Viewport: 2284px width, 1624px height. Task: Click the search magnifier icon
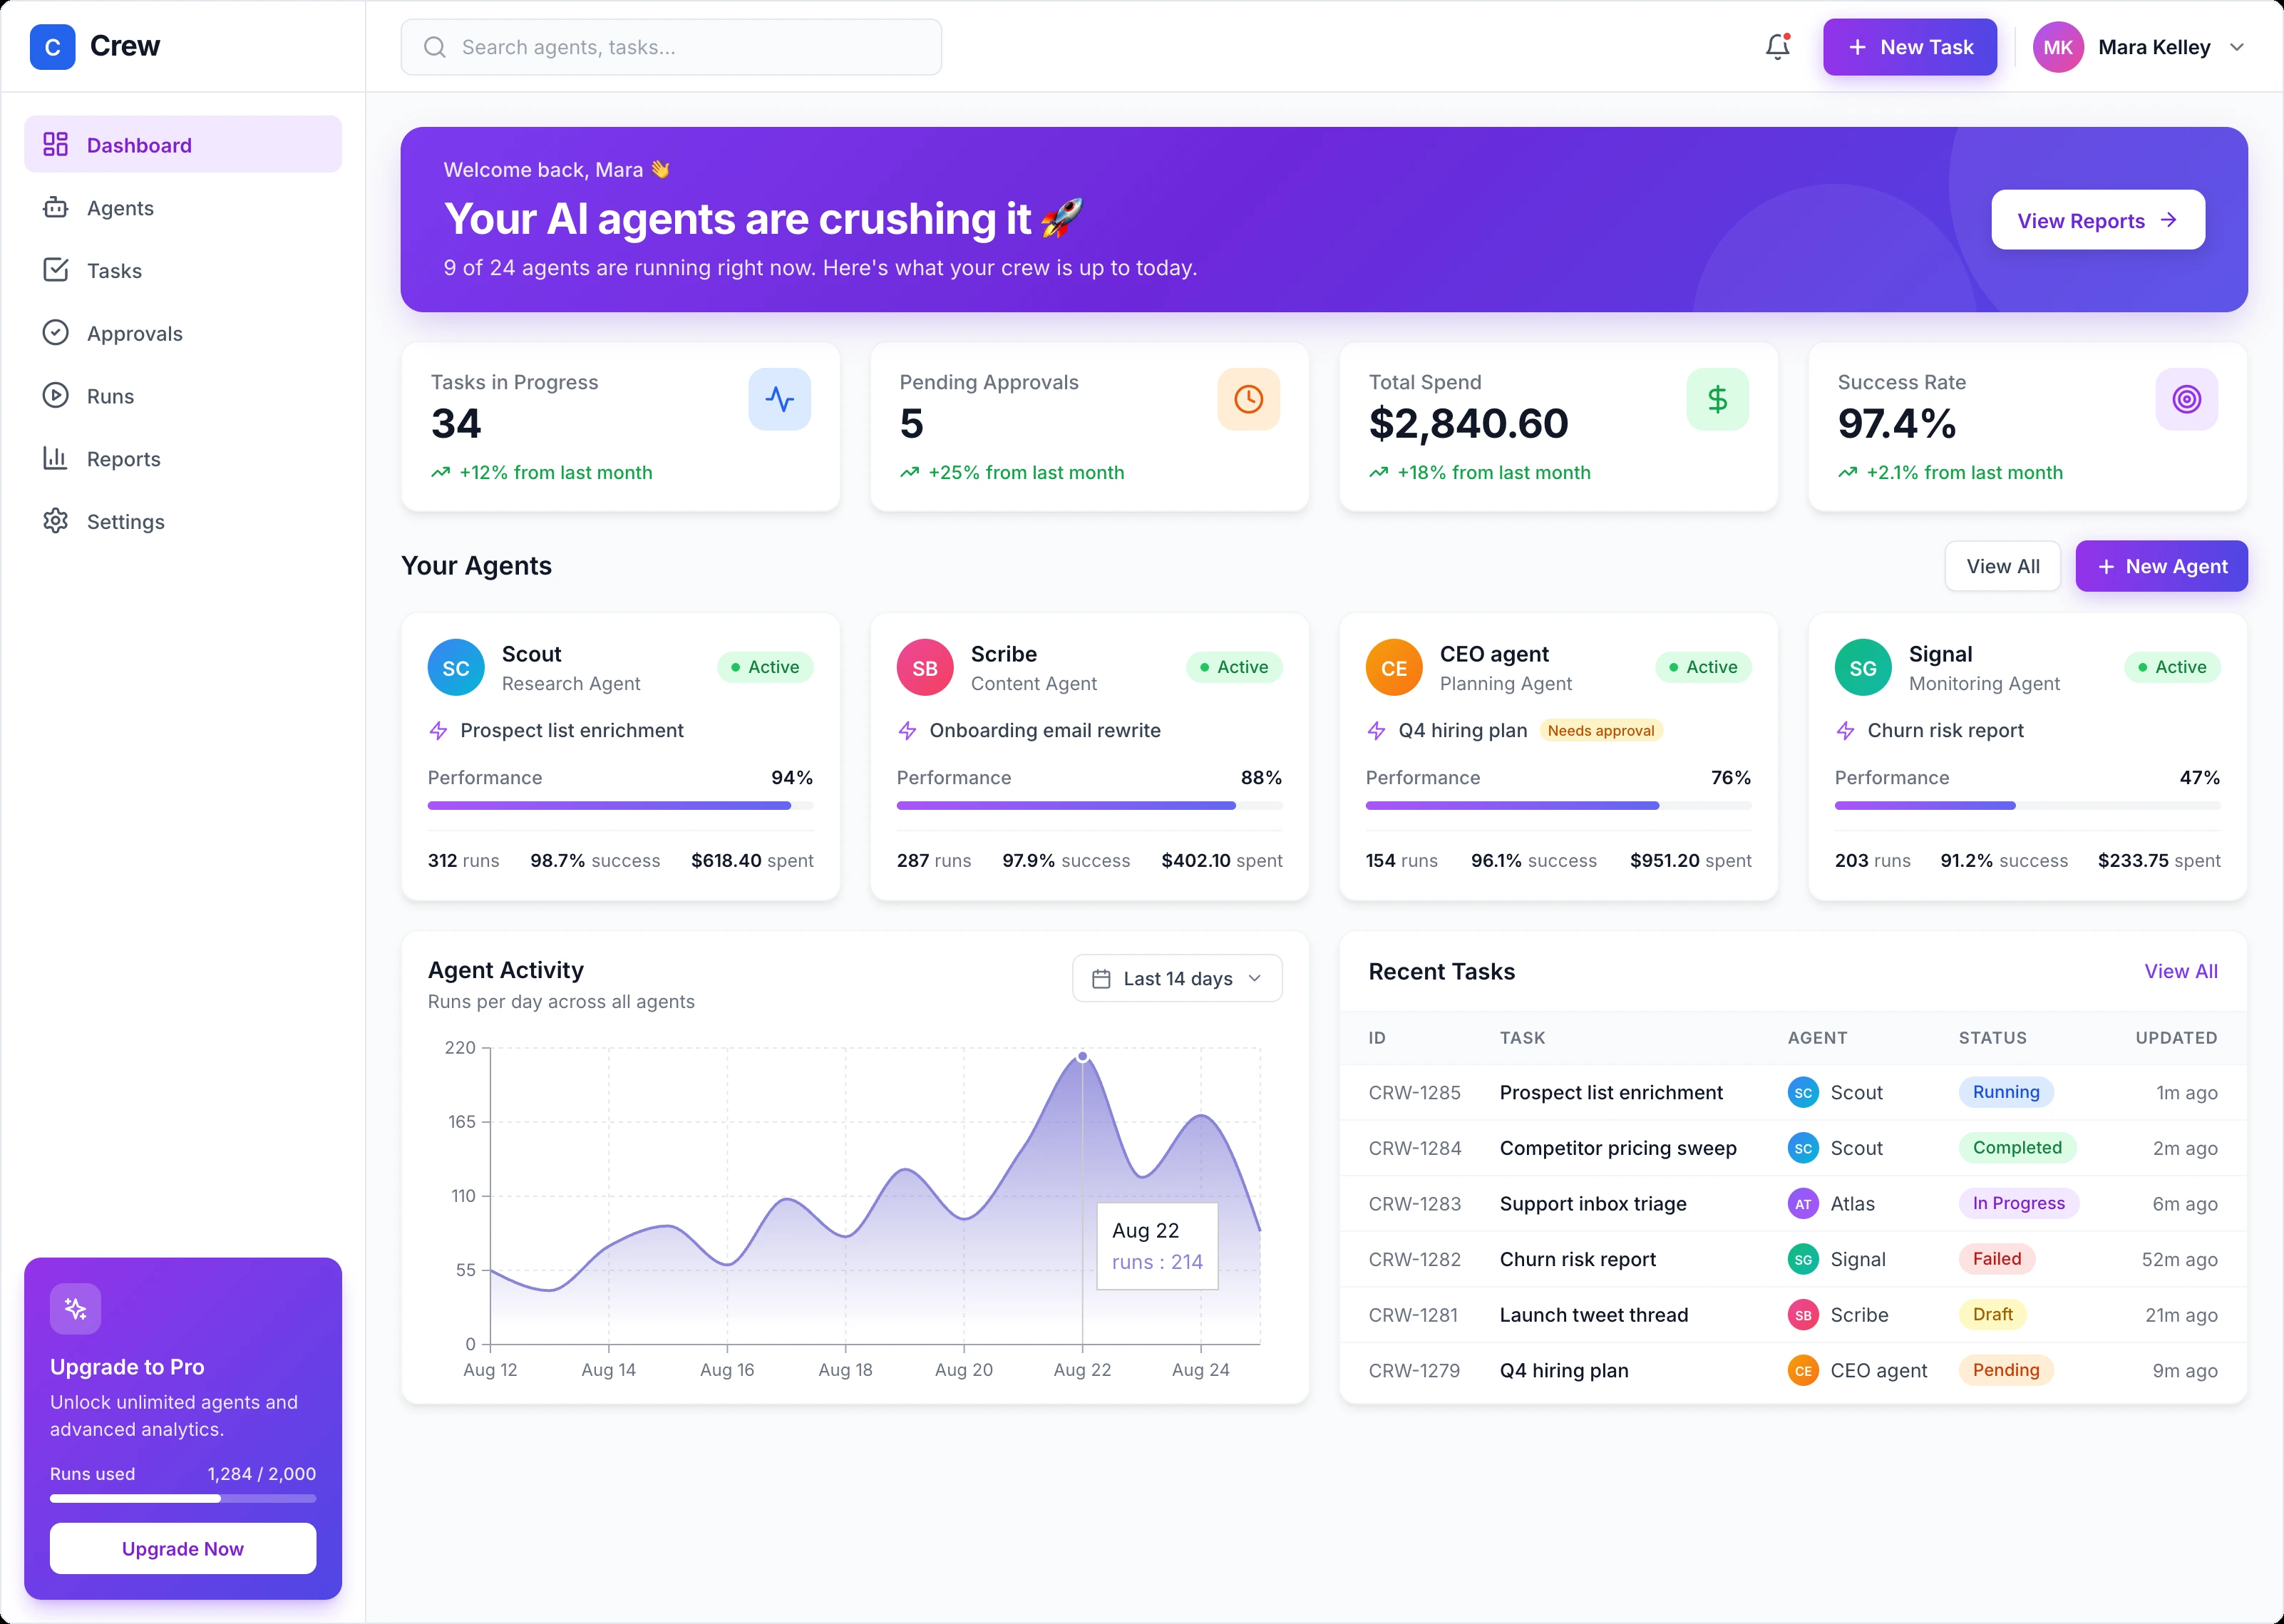click(x=434, y=47)
